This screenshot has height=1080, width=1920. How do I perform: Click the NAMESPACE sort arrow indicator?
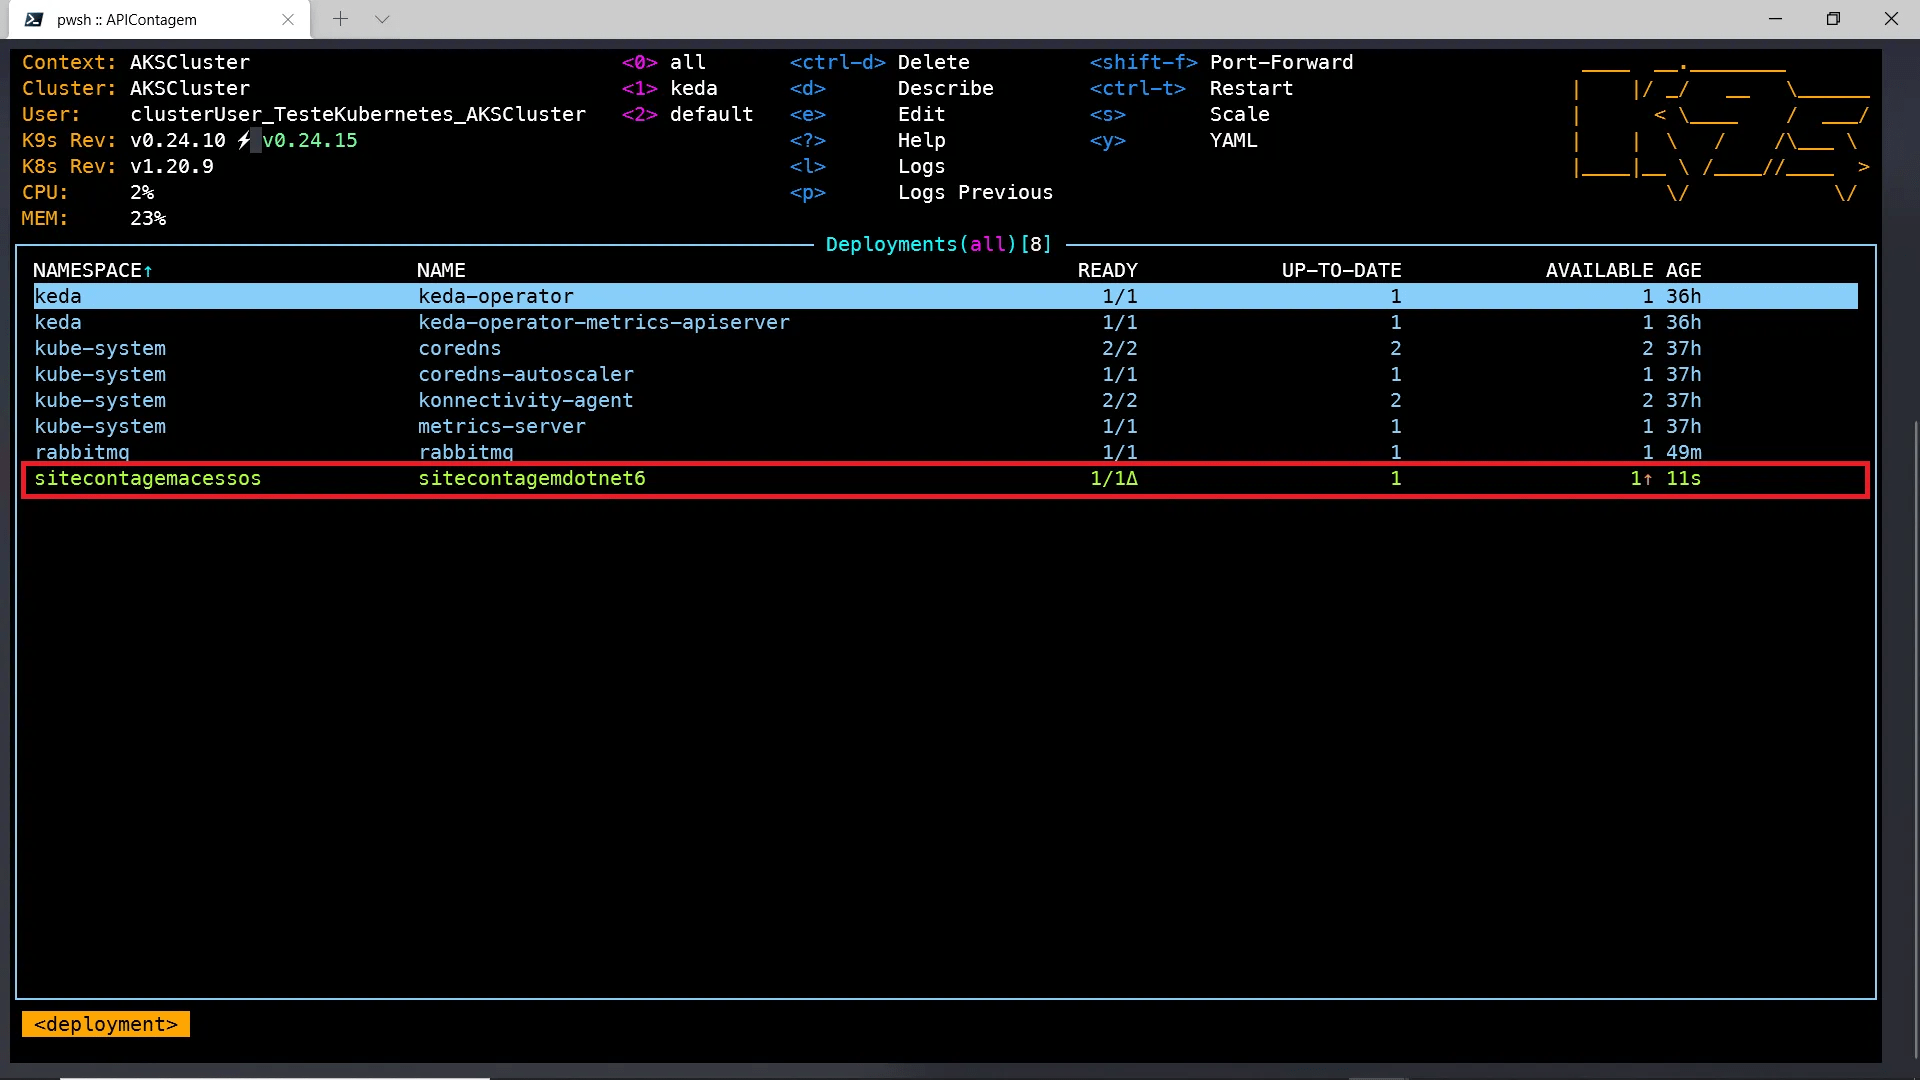point(148,271)
